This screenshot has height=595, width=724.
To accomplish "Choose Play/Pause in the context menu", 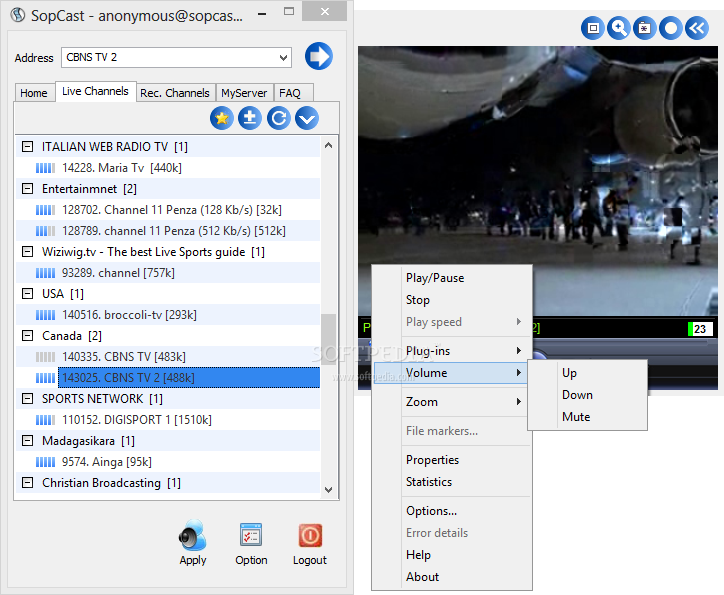I will pos(452,278).
